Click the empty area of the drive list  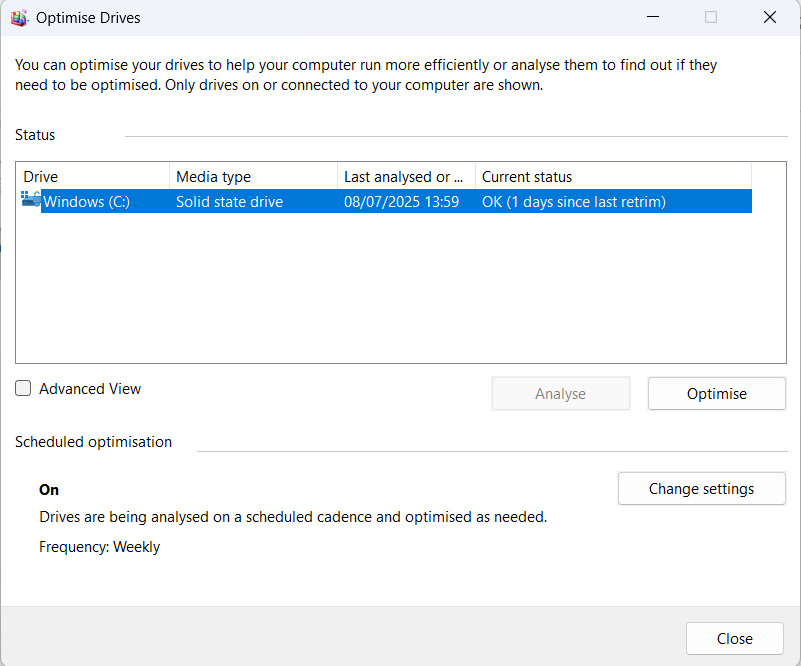click(400, 290)
